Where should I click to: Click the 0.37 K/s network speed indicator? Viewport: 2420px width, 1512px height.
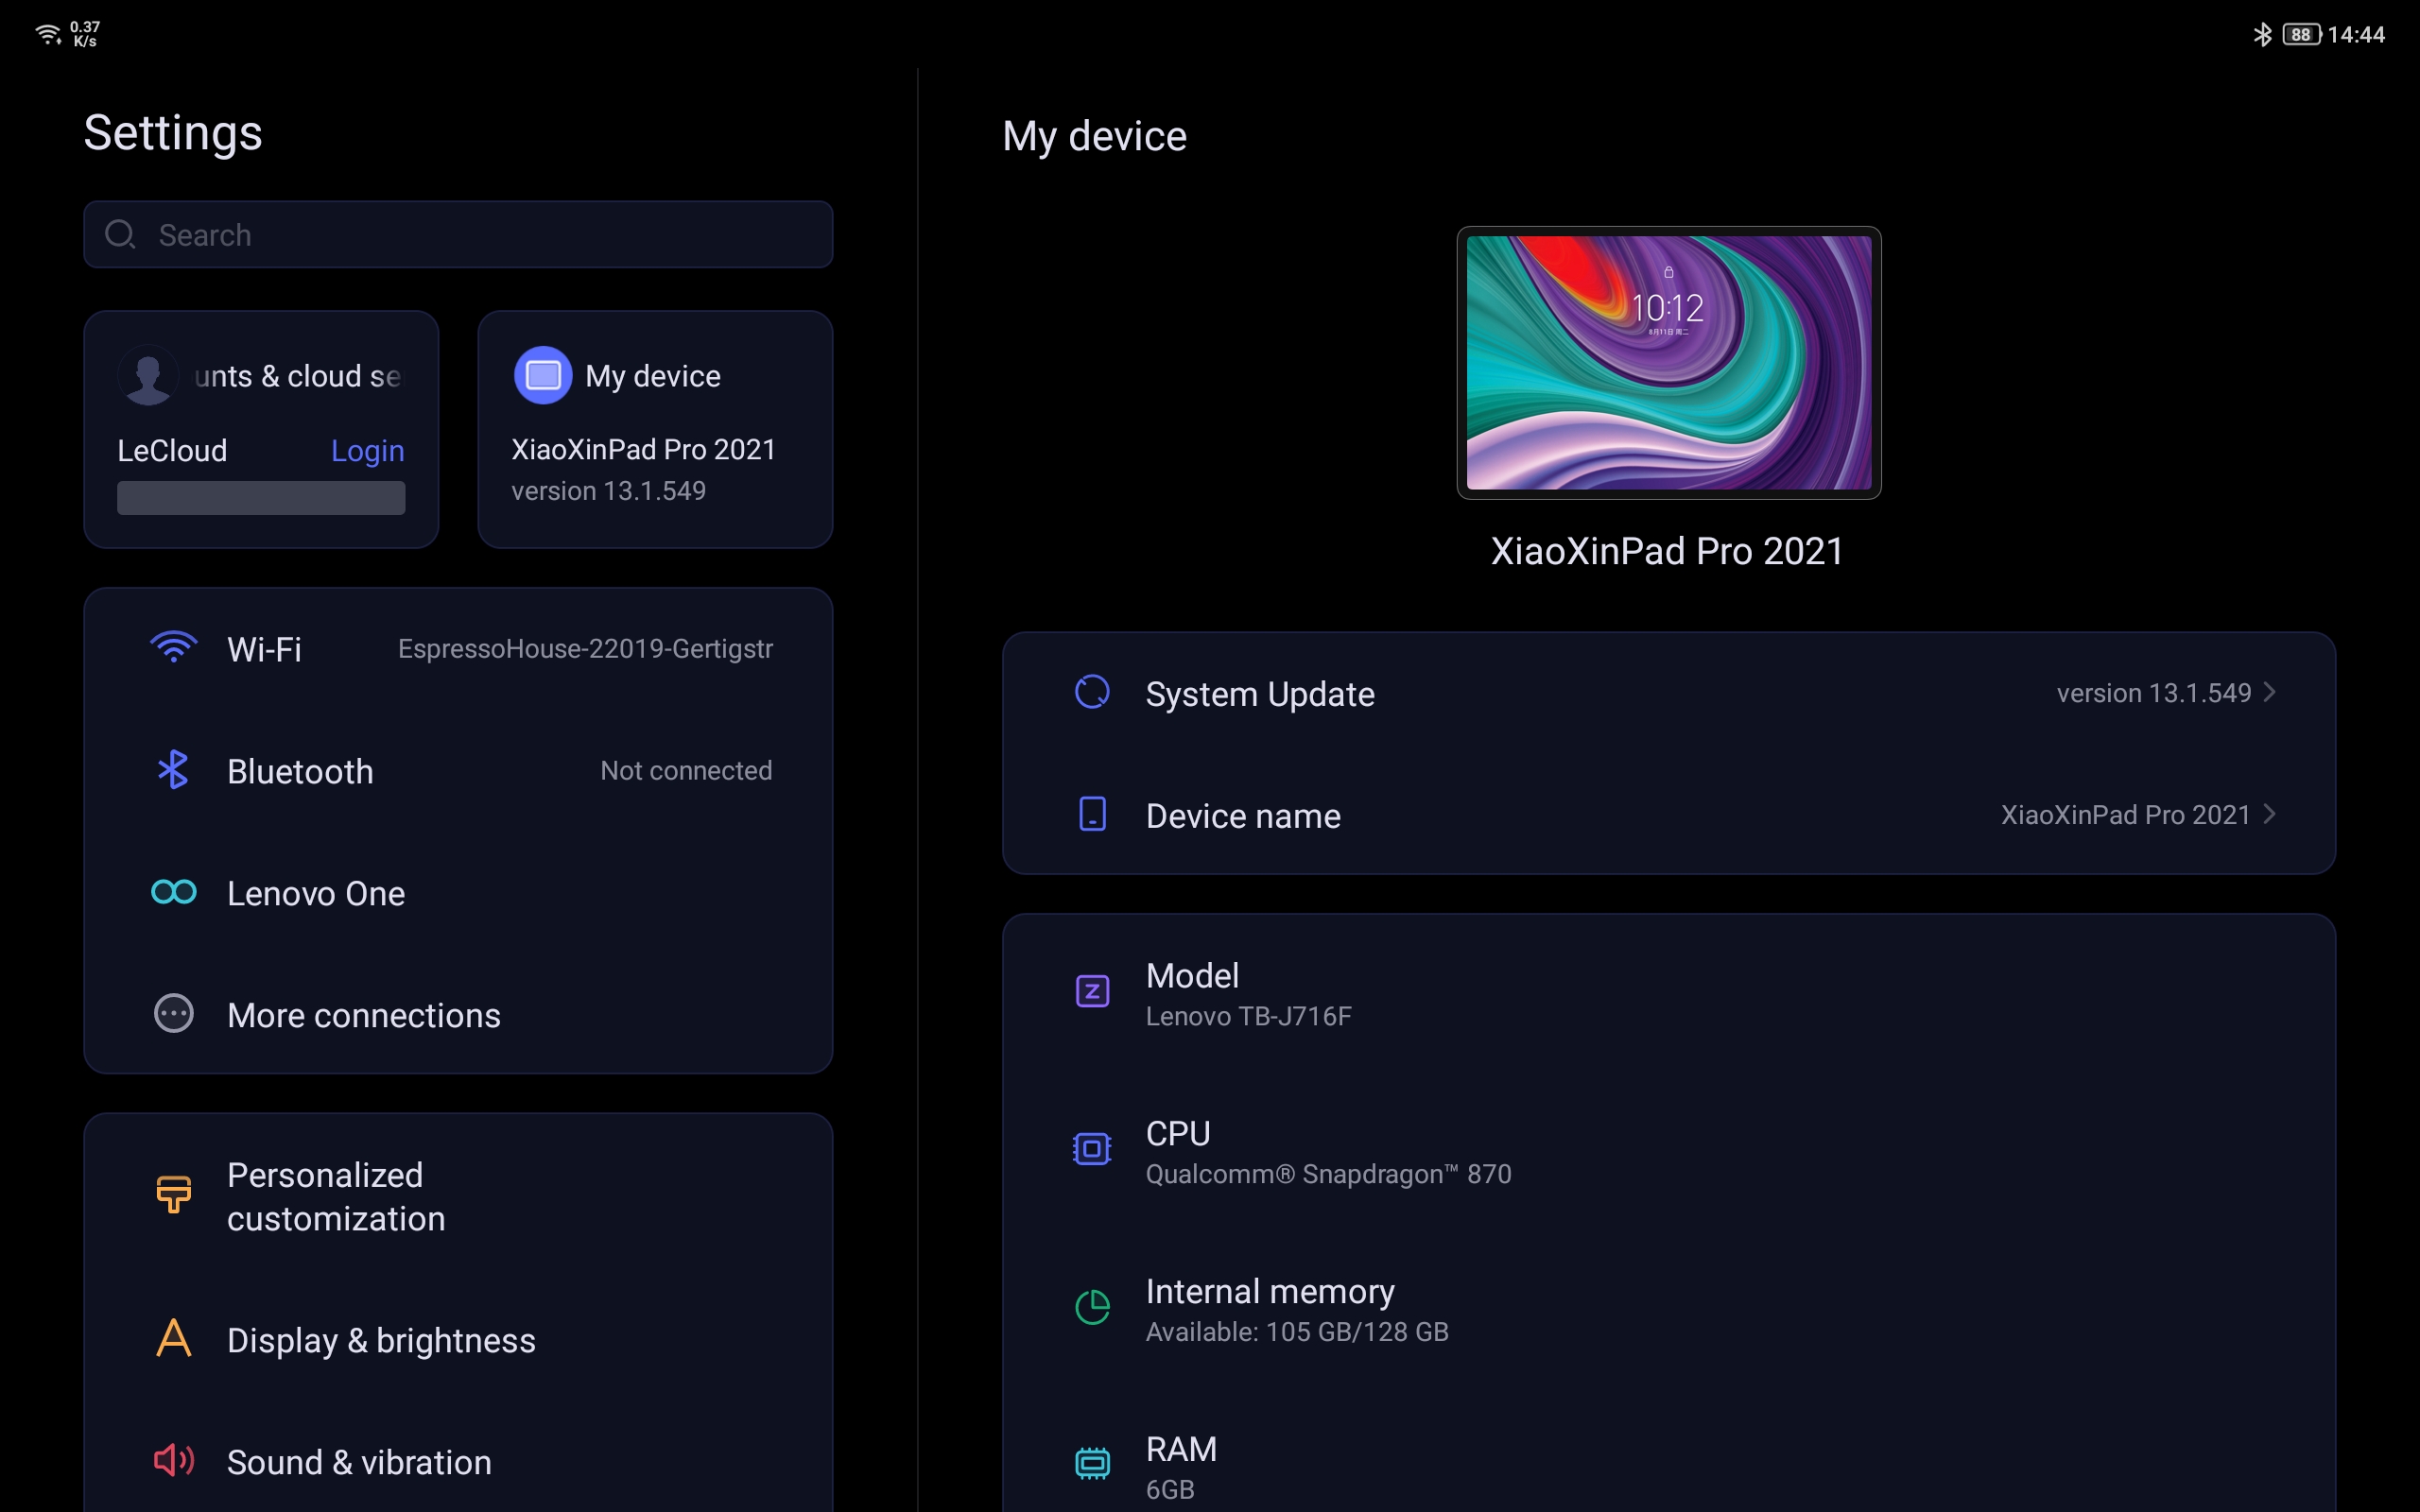click(x=85, y=34)
